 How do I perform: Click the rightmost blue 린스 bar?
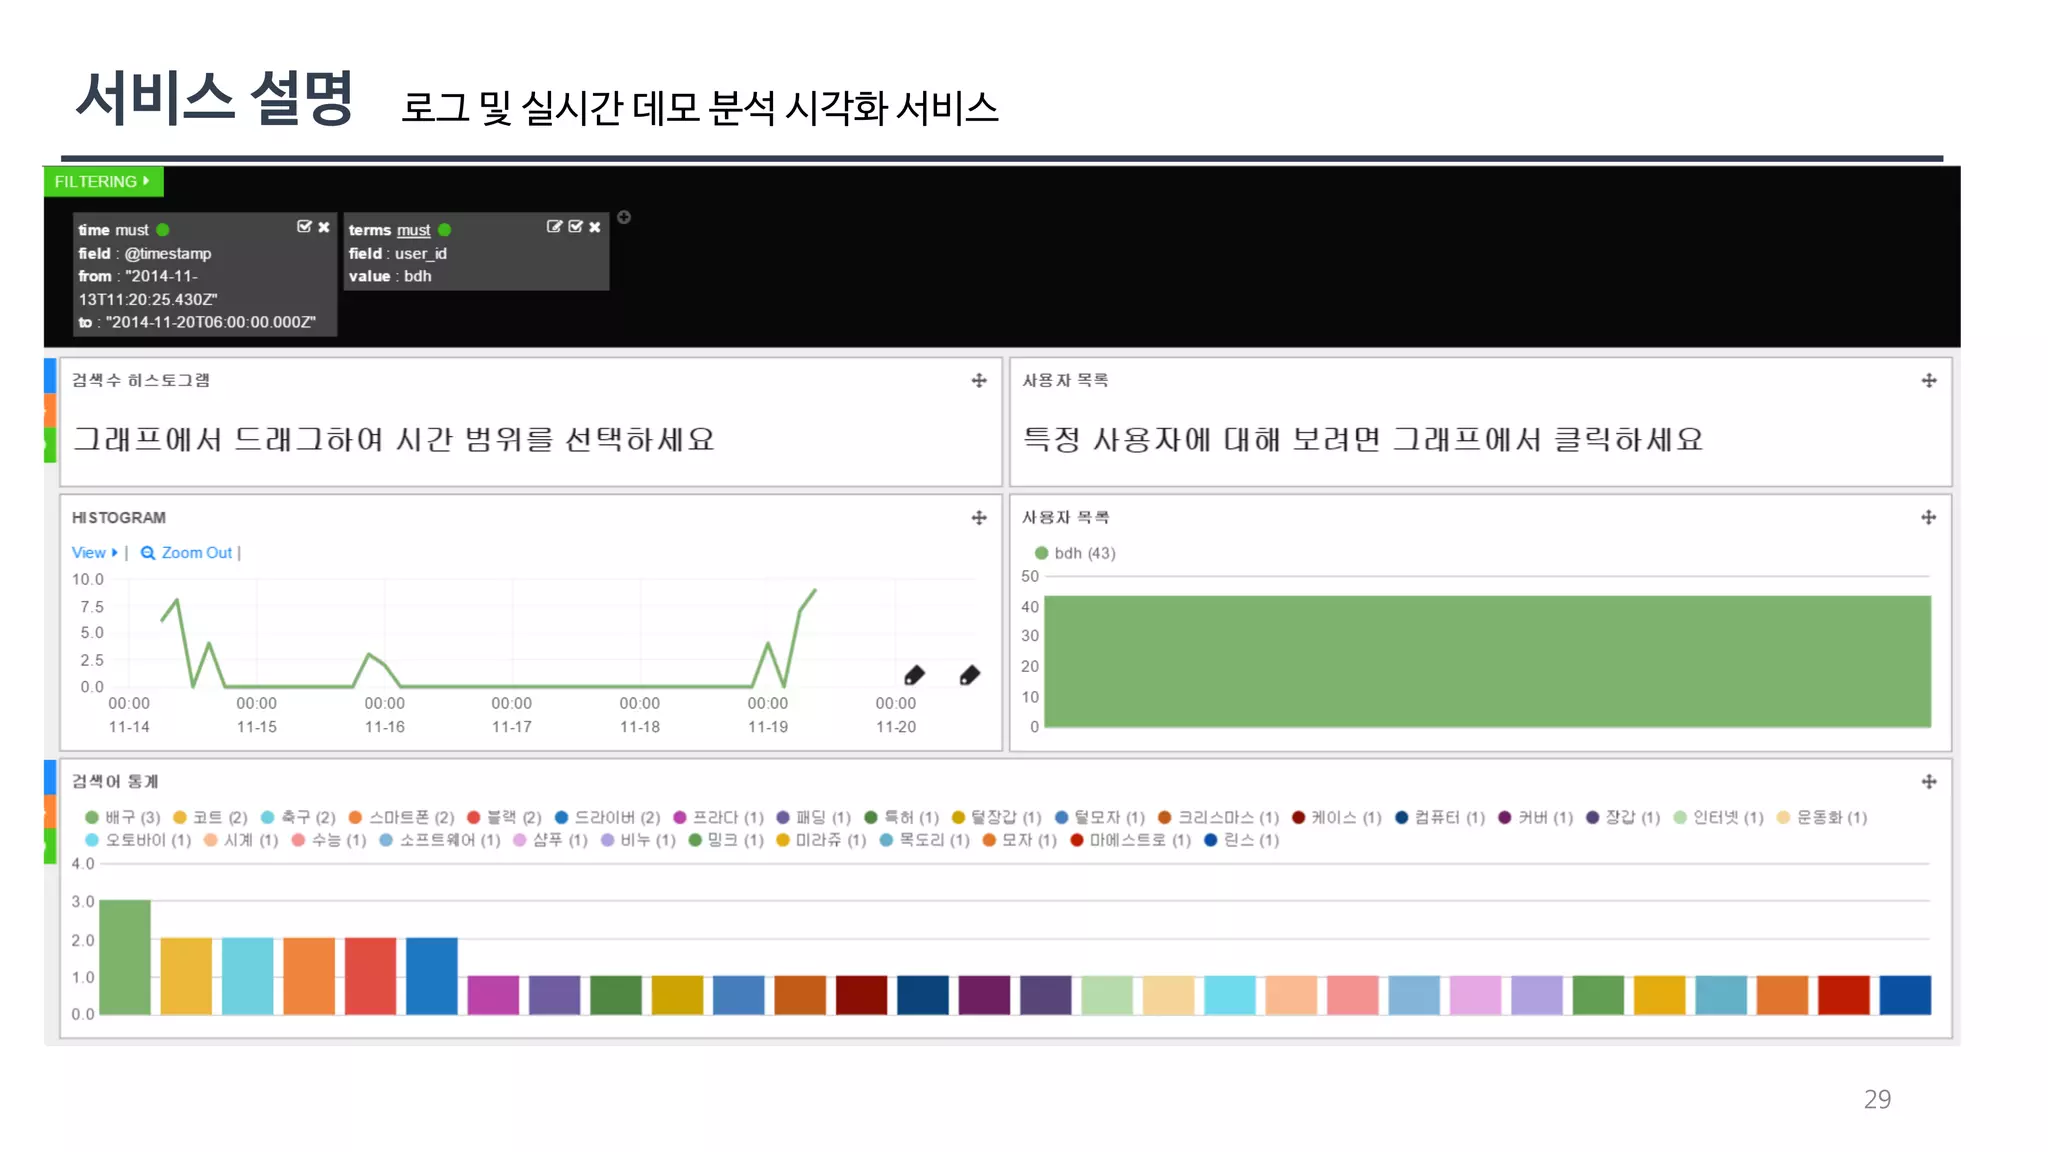point(1905,995)
